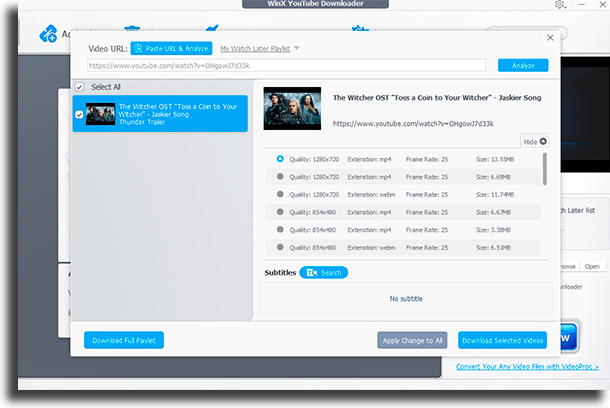The width and height of the screenshot is (610, 408).
Task: Collapse format list with Hide button
Action: pos(535,142)
